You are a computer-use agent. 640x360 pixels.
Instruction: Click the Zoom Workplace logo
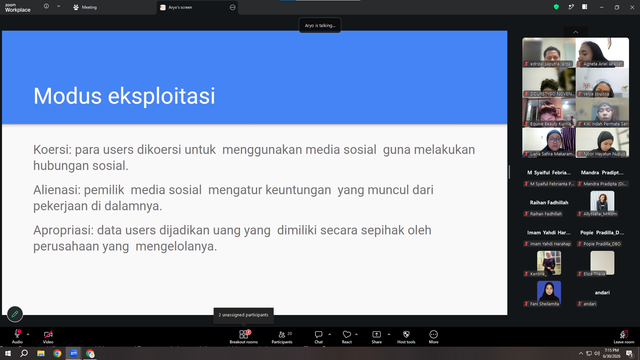coord(18,8)
